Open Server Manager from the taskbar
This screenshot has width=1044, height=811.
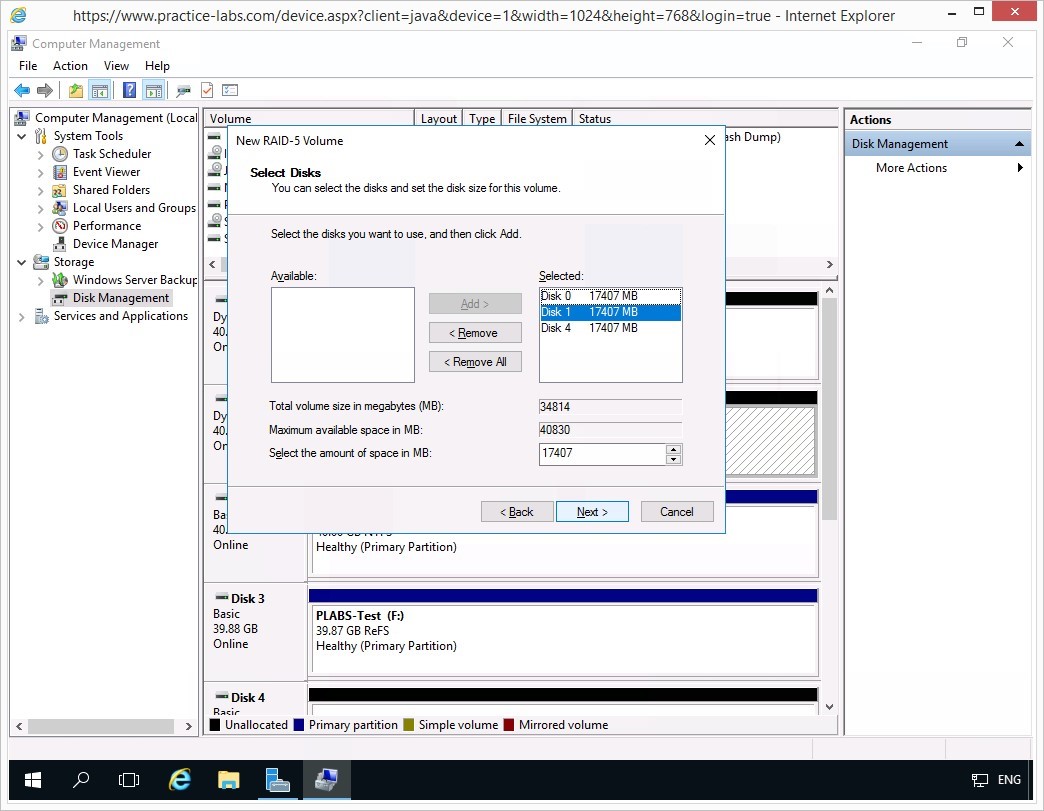278,780
